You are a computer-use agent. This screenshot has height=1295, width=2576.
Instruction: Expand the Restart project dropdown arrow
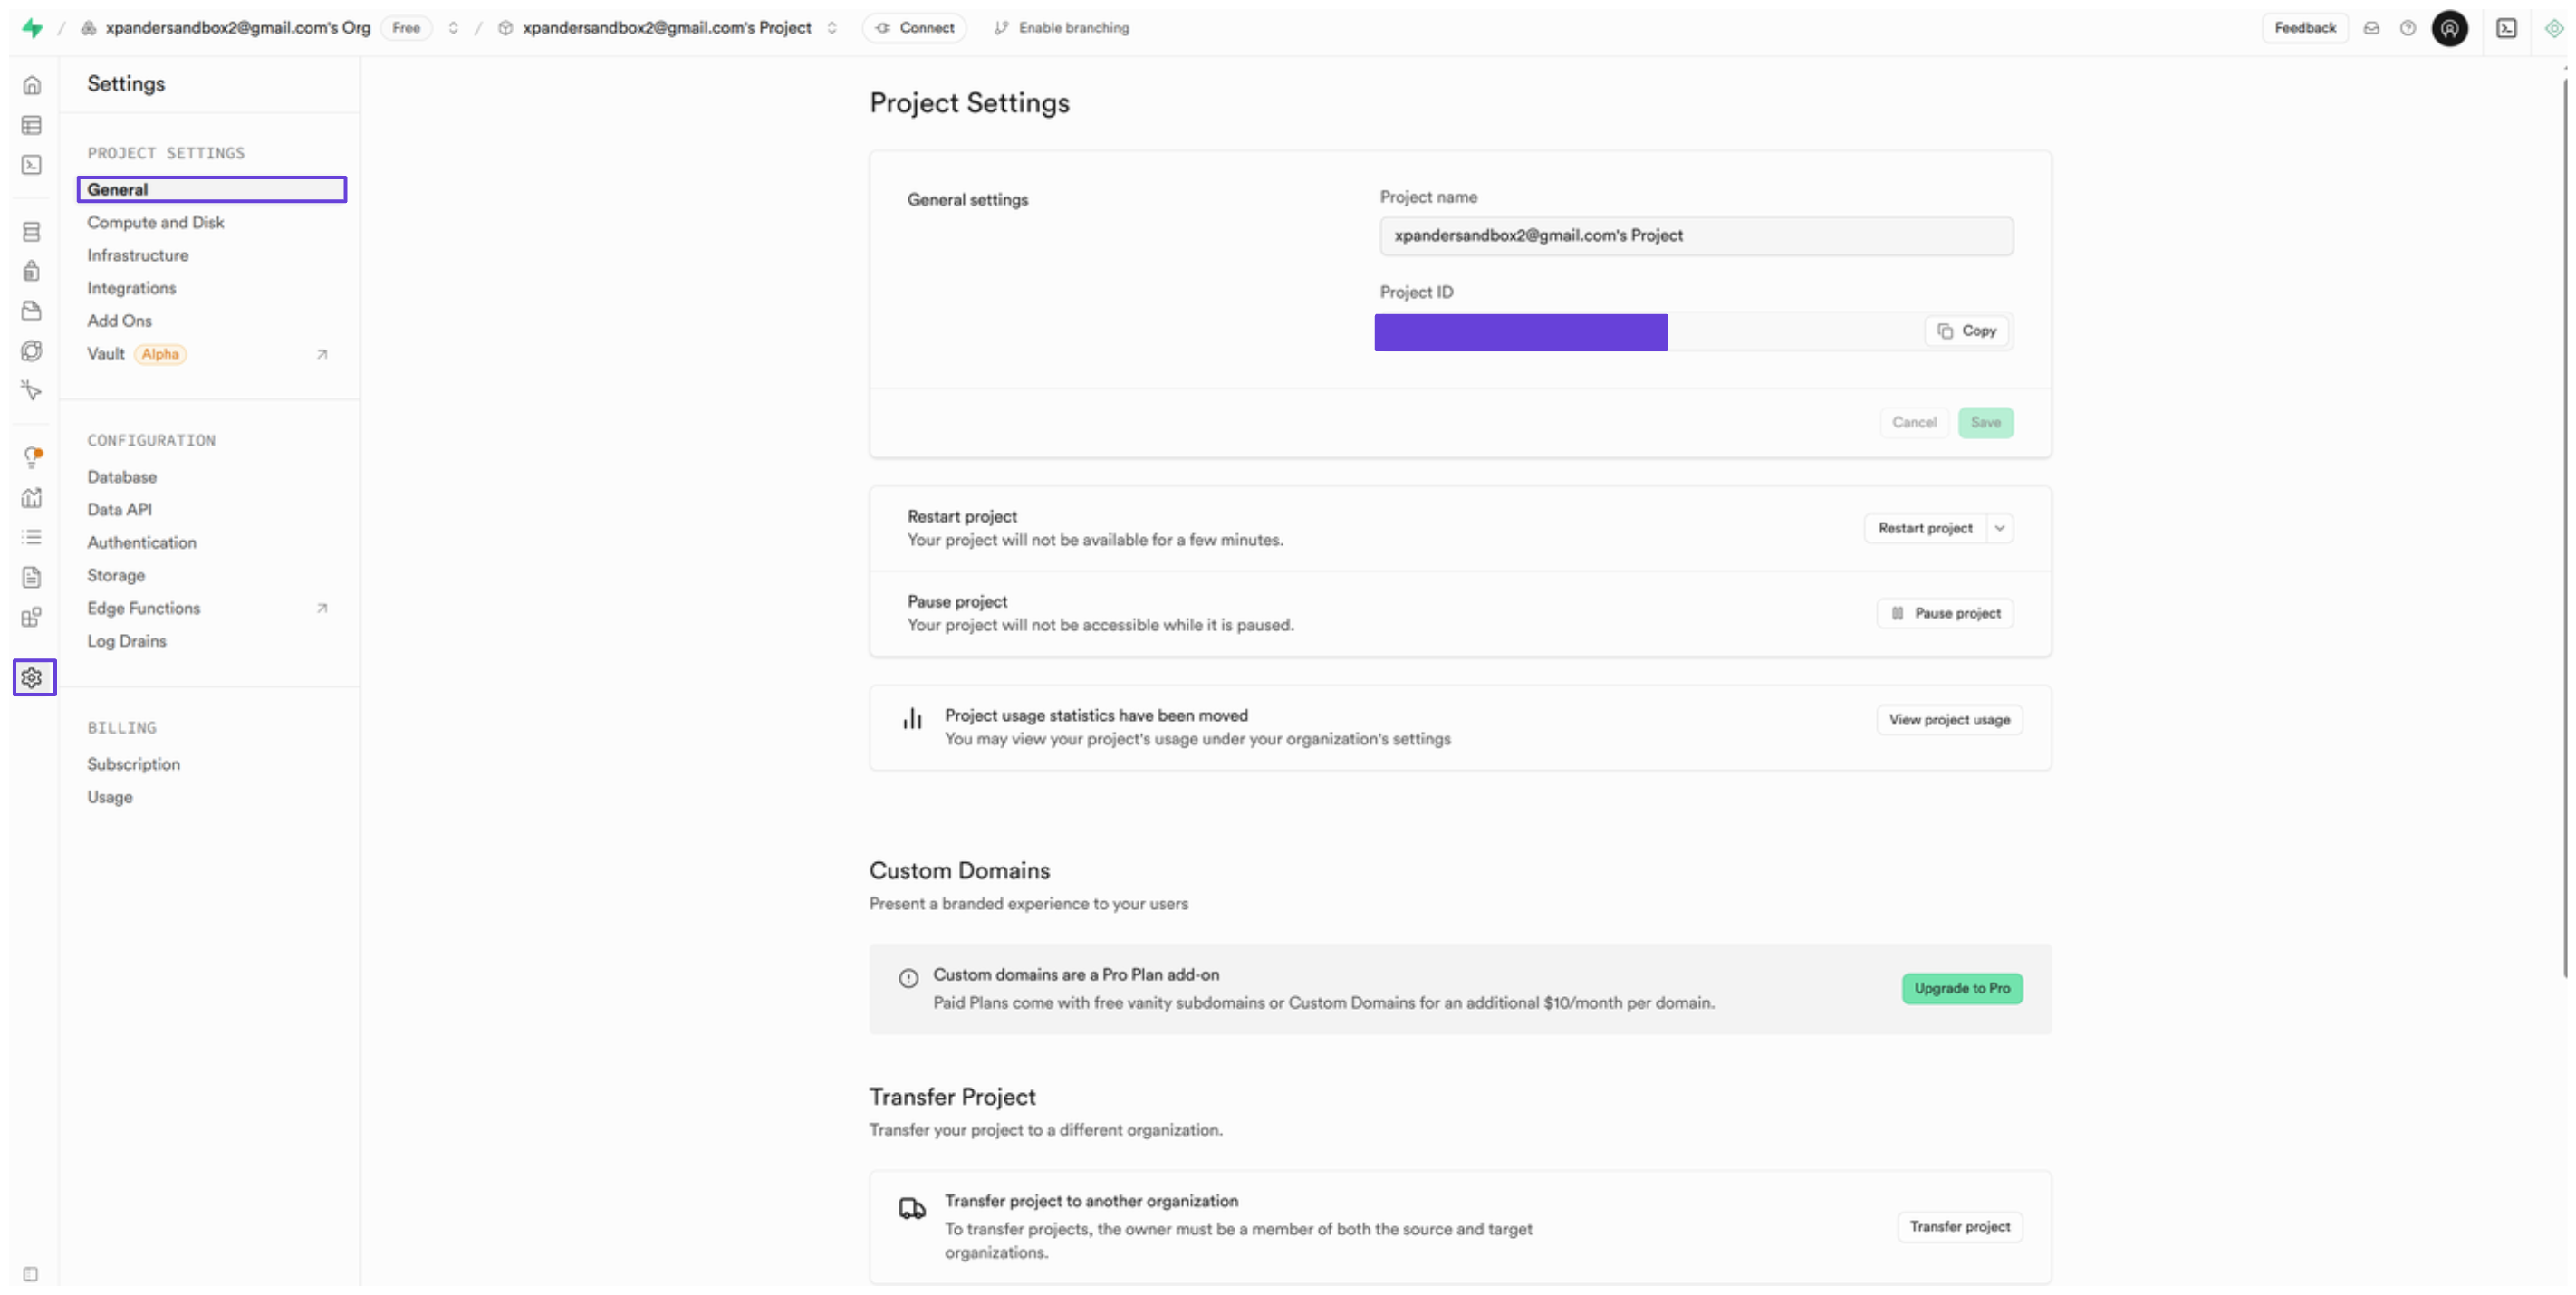[1999, 528]
